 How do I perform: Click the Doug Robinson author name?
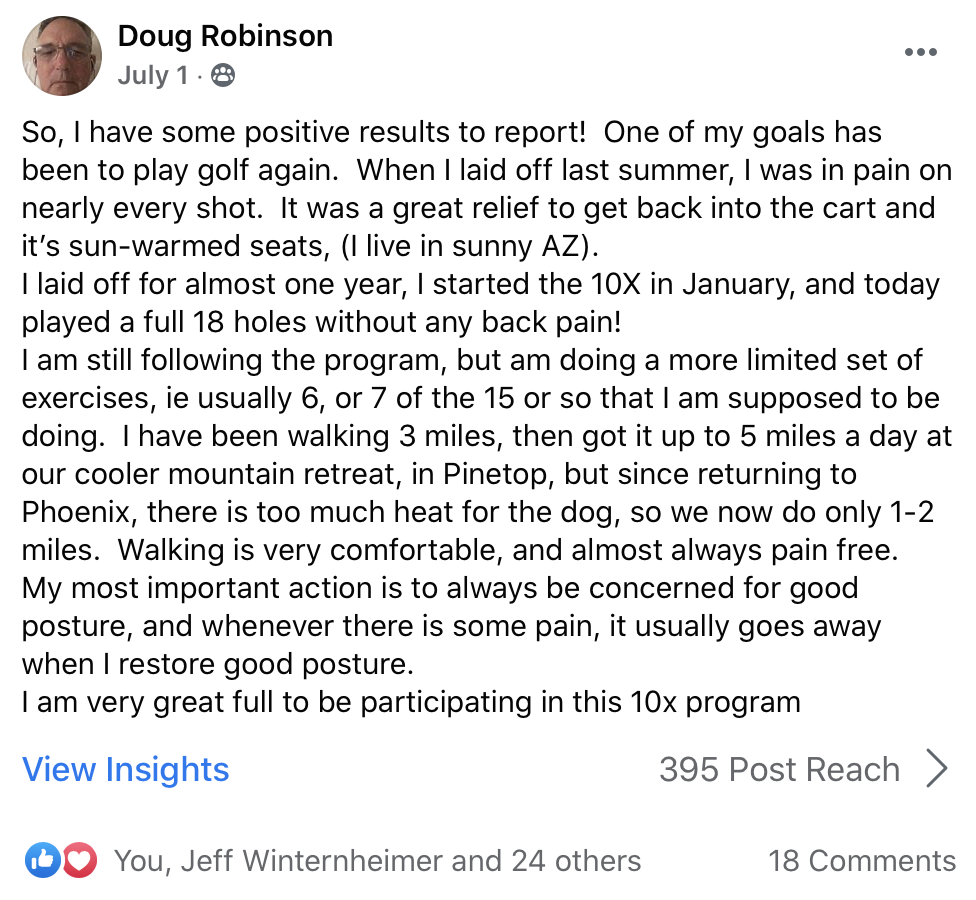coord(225,36)
